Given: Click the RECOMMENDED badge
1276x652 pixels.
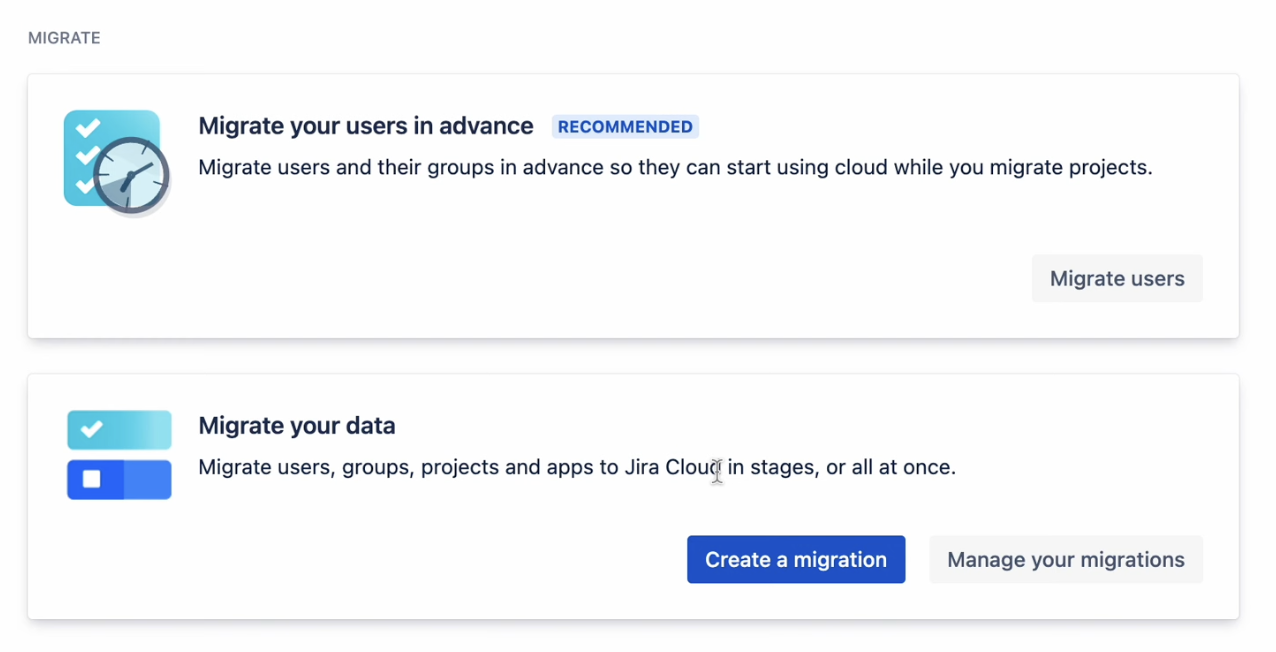Looking at the screenshot, I should coord(625,127).
